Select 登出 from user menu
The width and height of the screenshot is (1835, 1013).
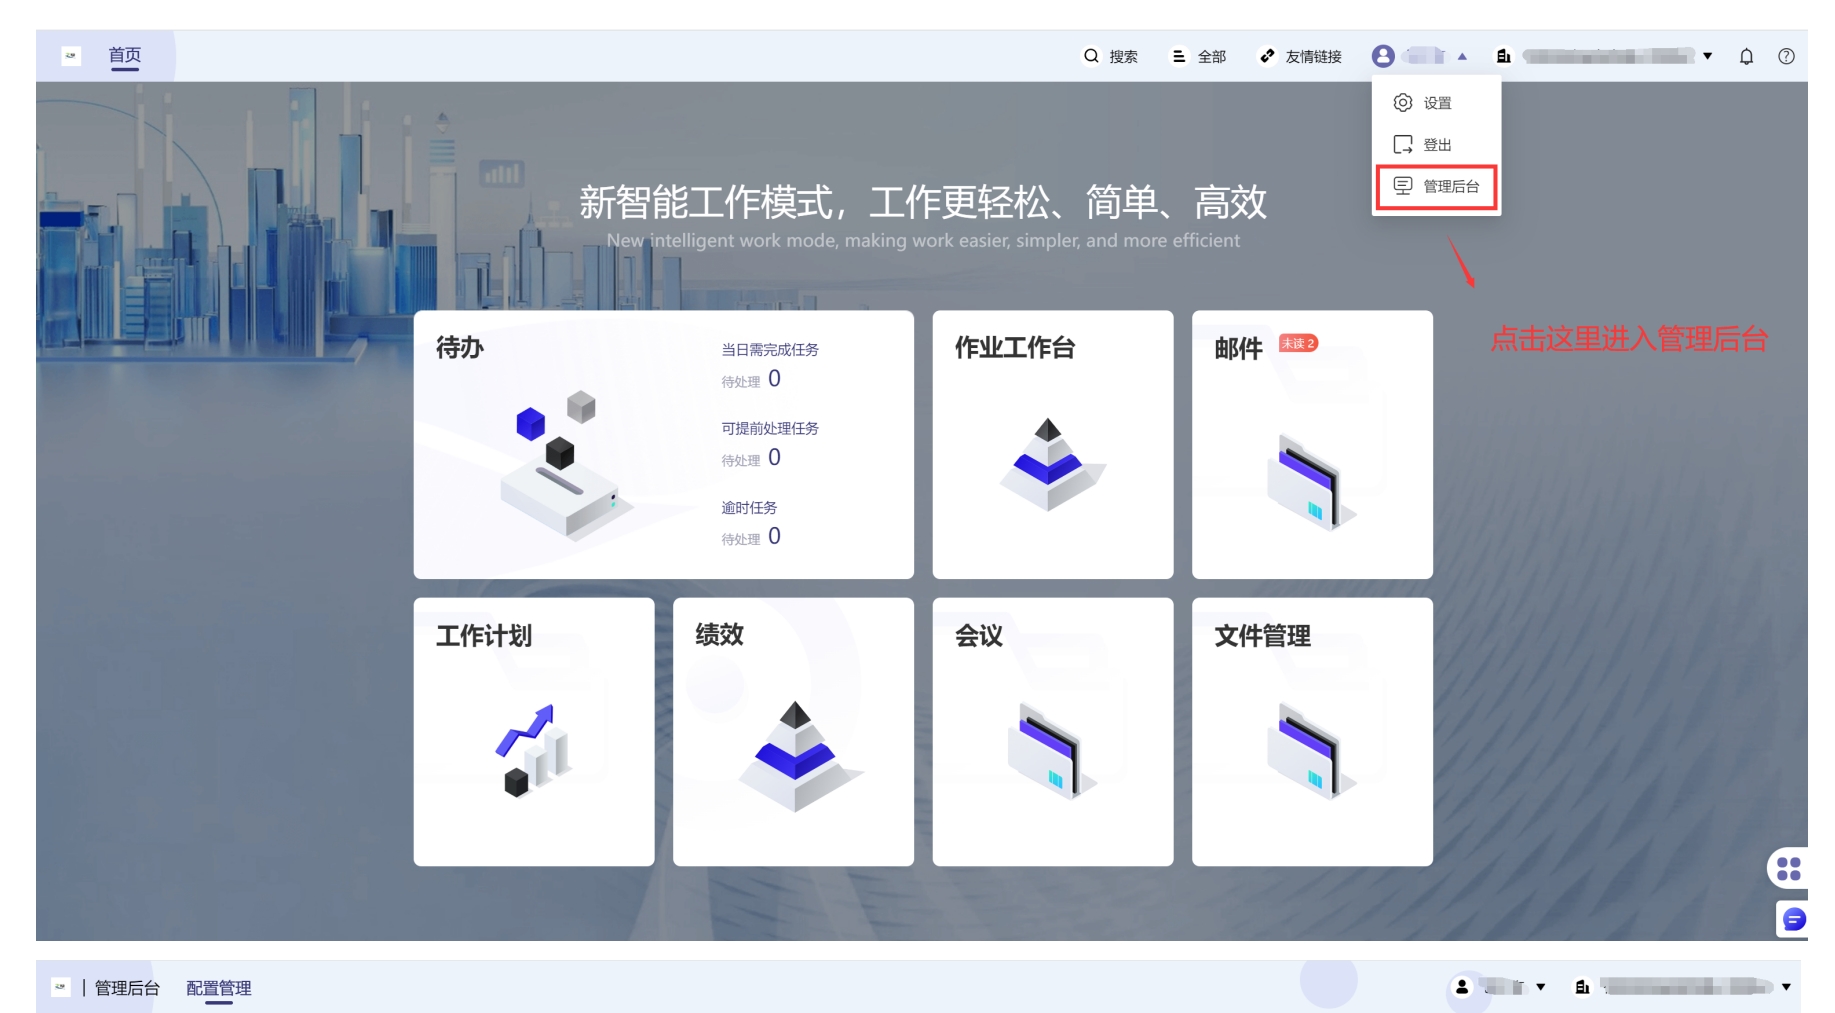click(x=1437, y=145)
